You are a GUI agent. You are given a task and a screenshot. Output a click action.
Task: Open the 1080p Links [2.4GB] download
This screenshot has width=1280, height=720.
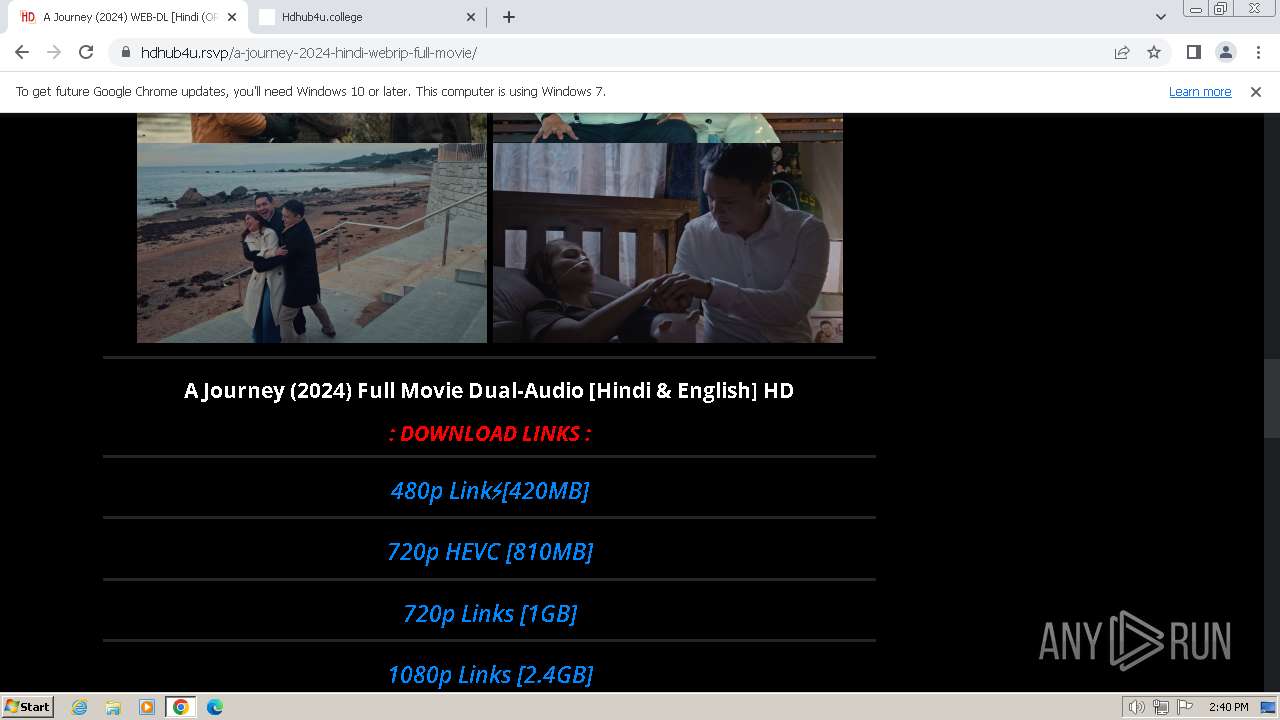click(490, 675)
